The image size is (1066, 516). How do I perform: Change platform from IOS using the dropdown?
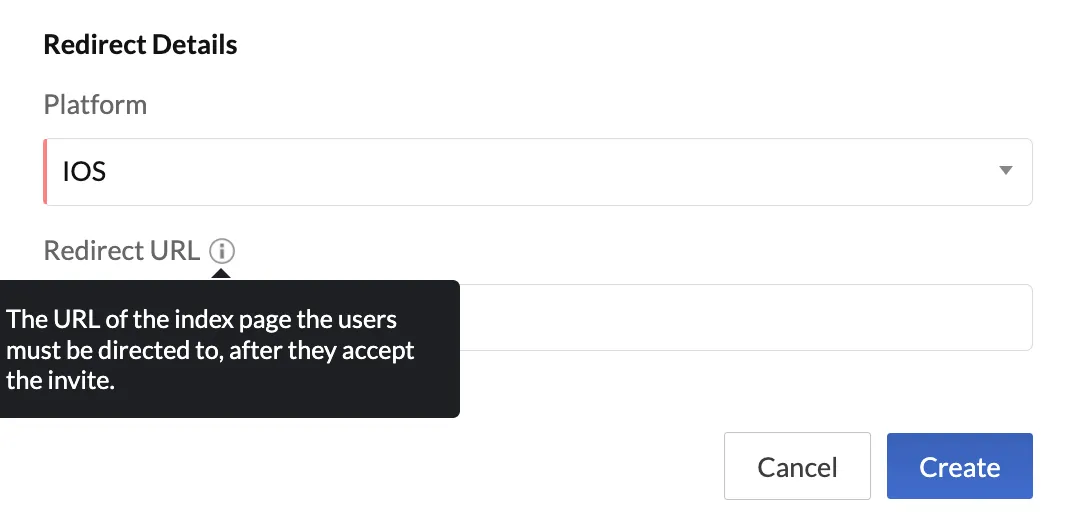click(538, 172)
